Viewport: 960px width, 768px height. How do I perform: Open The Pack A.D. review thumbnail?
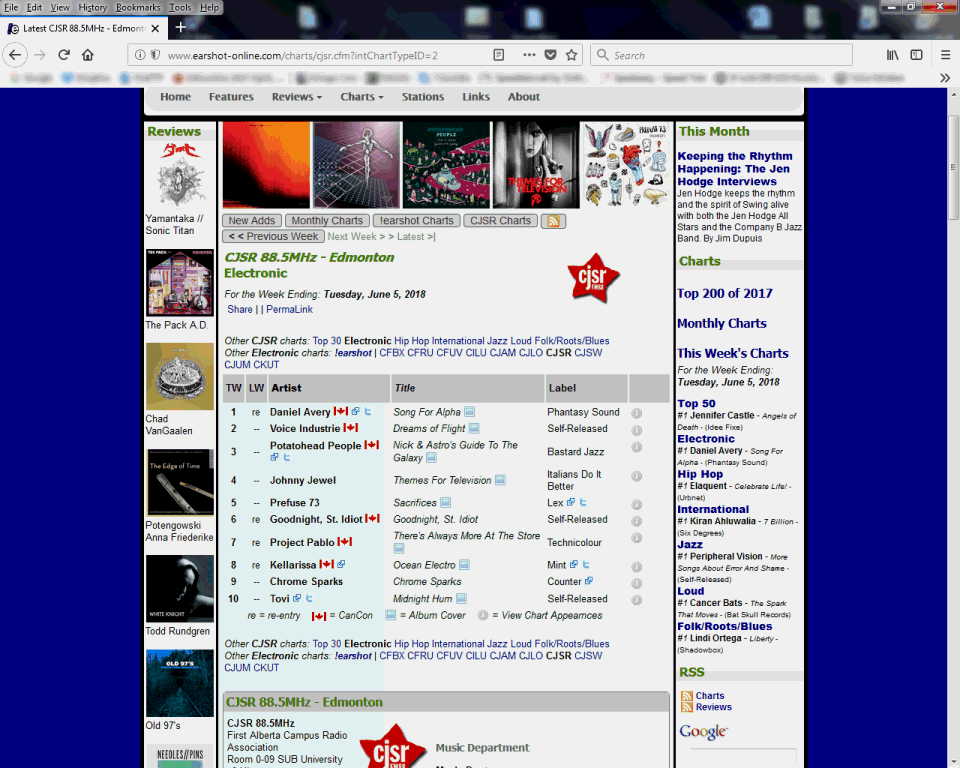(x=179, y=283)
